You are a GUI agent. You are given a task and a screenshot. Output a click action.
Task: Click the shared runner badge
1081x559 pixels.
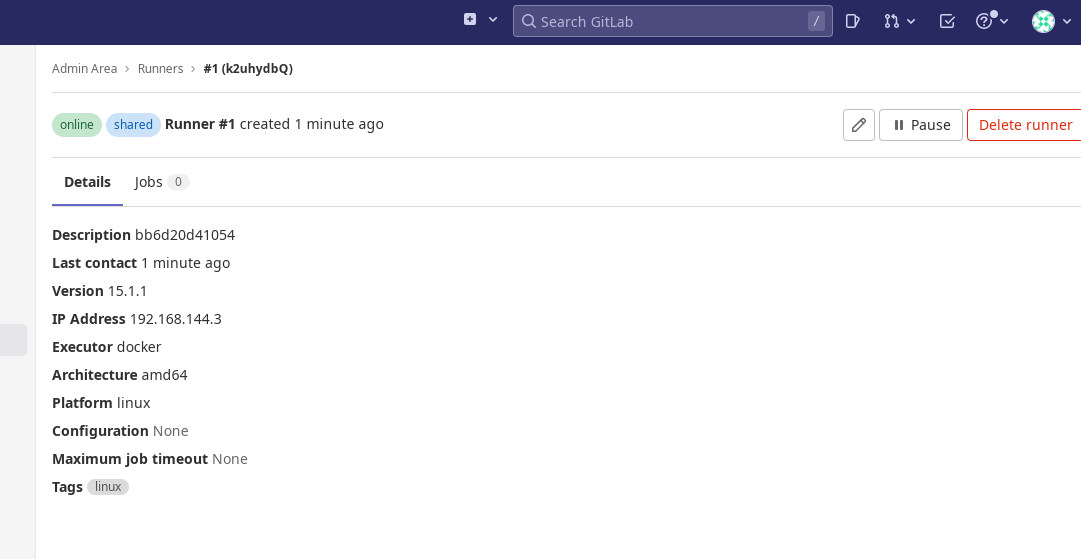(133, 125)
